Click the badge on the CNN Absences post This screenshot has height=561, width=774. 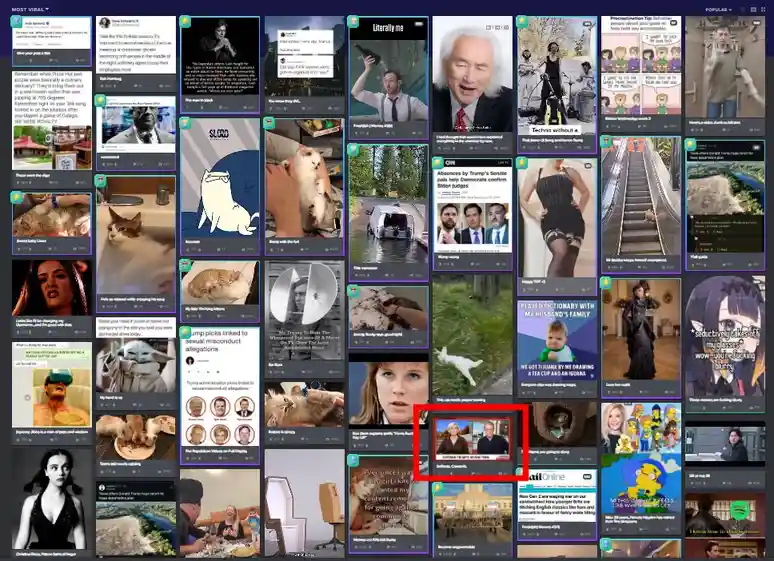pos(437,162)
